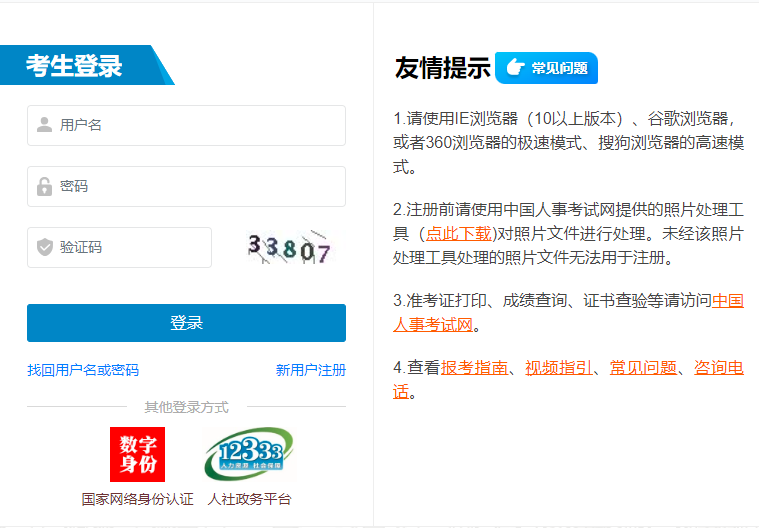Open the 视频指引 link
This screenshot has height=528, width=759.
pos(558,367)
